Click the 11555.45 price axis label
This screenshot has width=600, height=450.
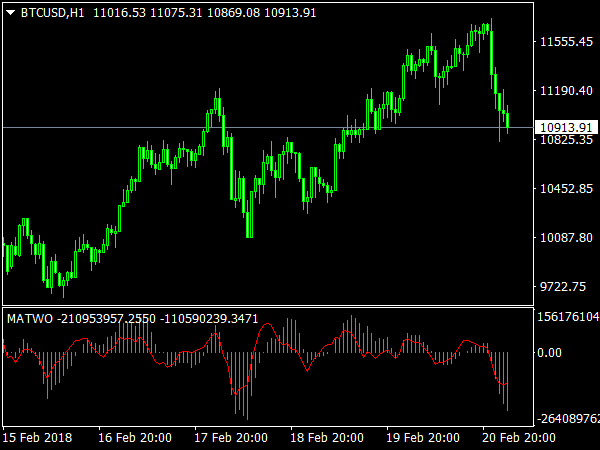point(566,42)
